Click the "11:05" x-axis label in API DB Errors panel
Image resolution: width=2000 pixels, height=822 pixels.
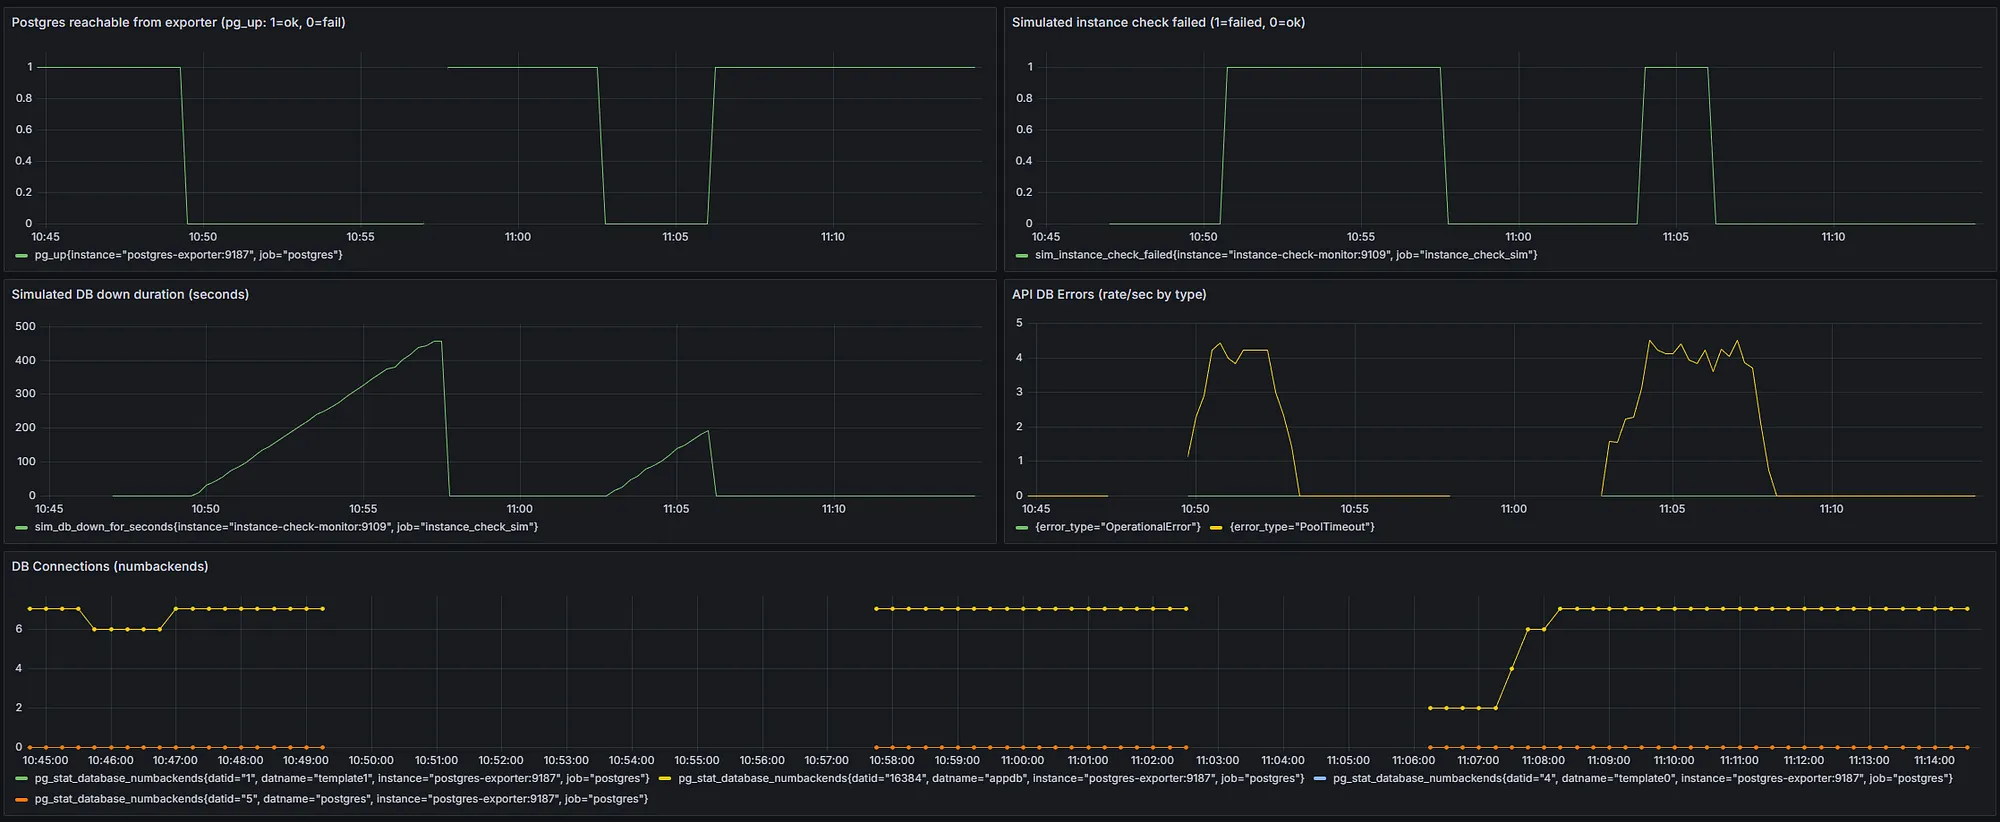[1672, 509]
